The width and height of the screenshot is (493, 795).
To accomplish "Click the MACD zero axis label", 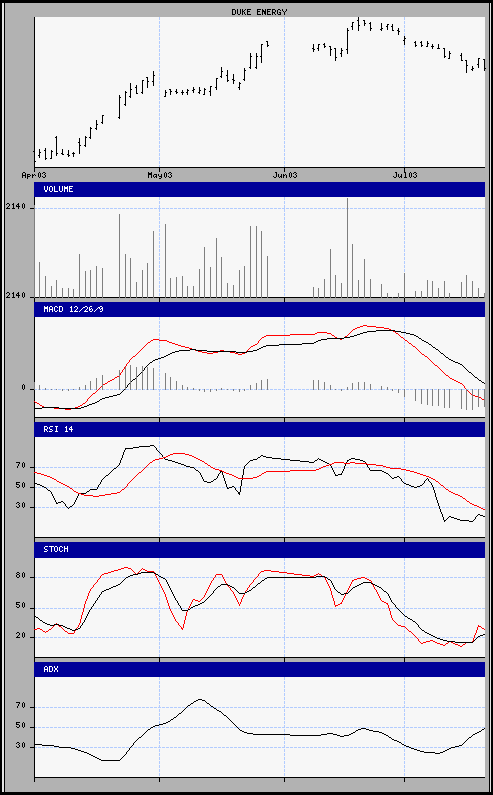I will click(23, 388).
